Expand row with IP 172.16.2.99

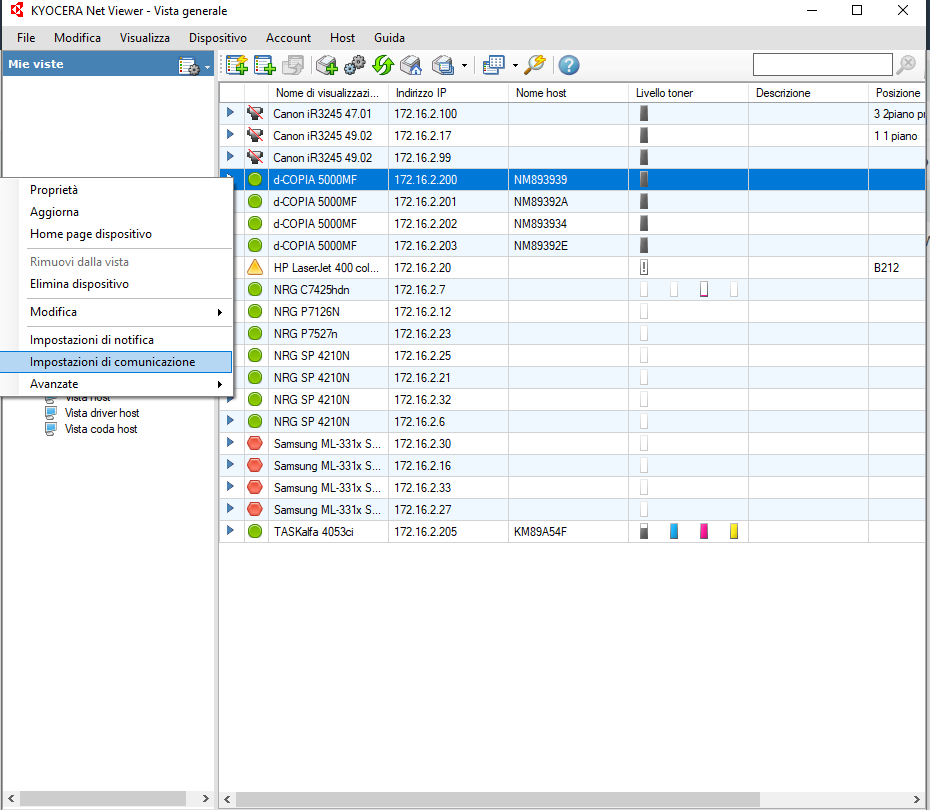pyautogui.click(x=230, y=157)
